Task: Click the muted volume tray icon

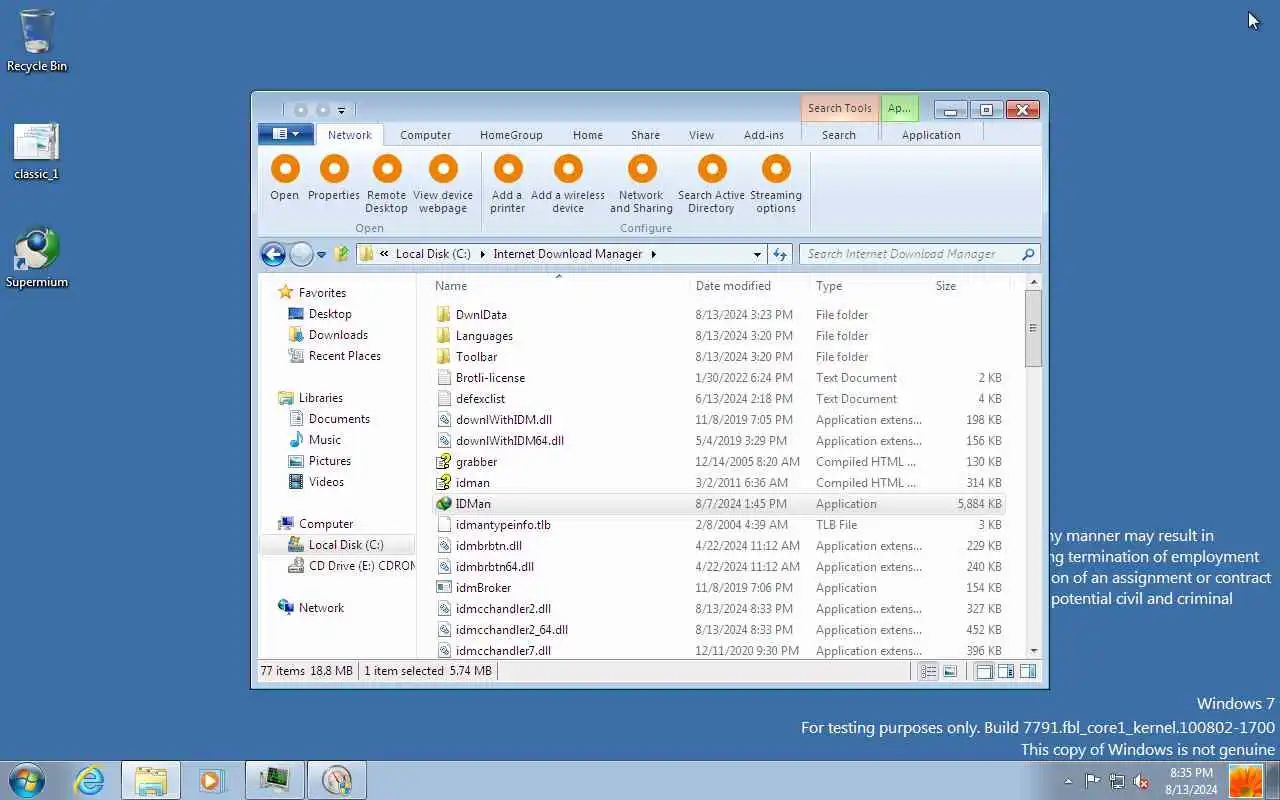Action: (1141, 782)
